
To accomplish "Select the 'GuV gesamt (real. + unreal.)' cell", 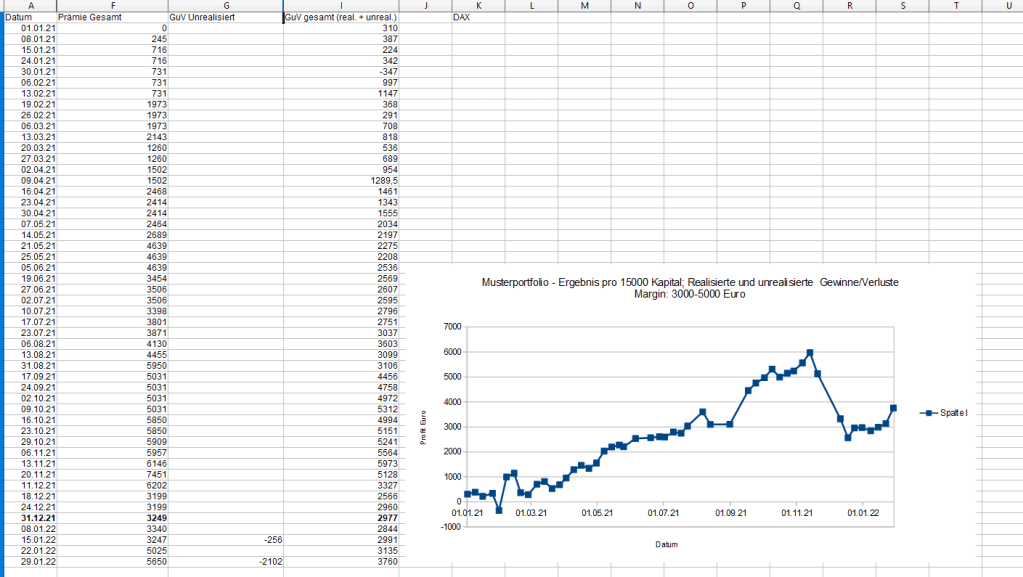I will click(x=340, y=17).
